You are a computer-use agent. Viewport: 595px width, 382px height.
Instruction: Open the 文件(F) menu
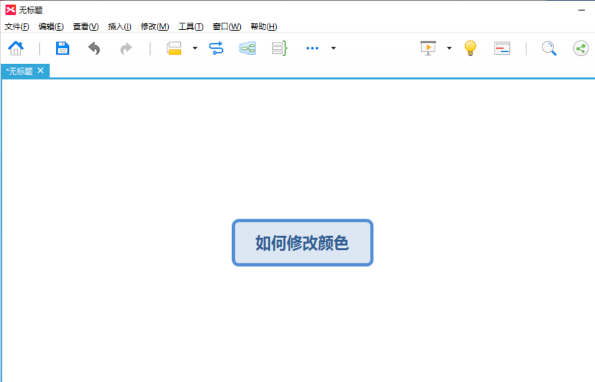coord(17,27)
